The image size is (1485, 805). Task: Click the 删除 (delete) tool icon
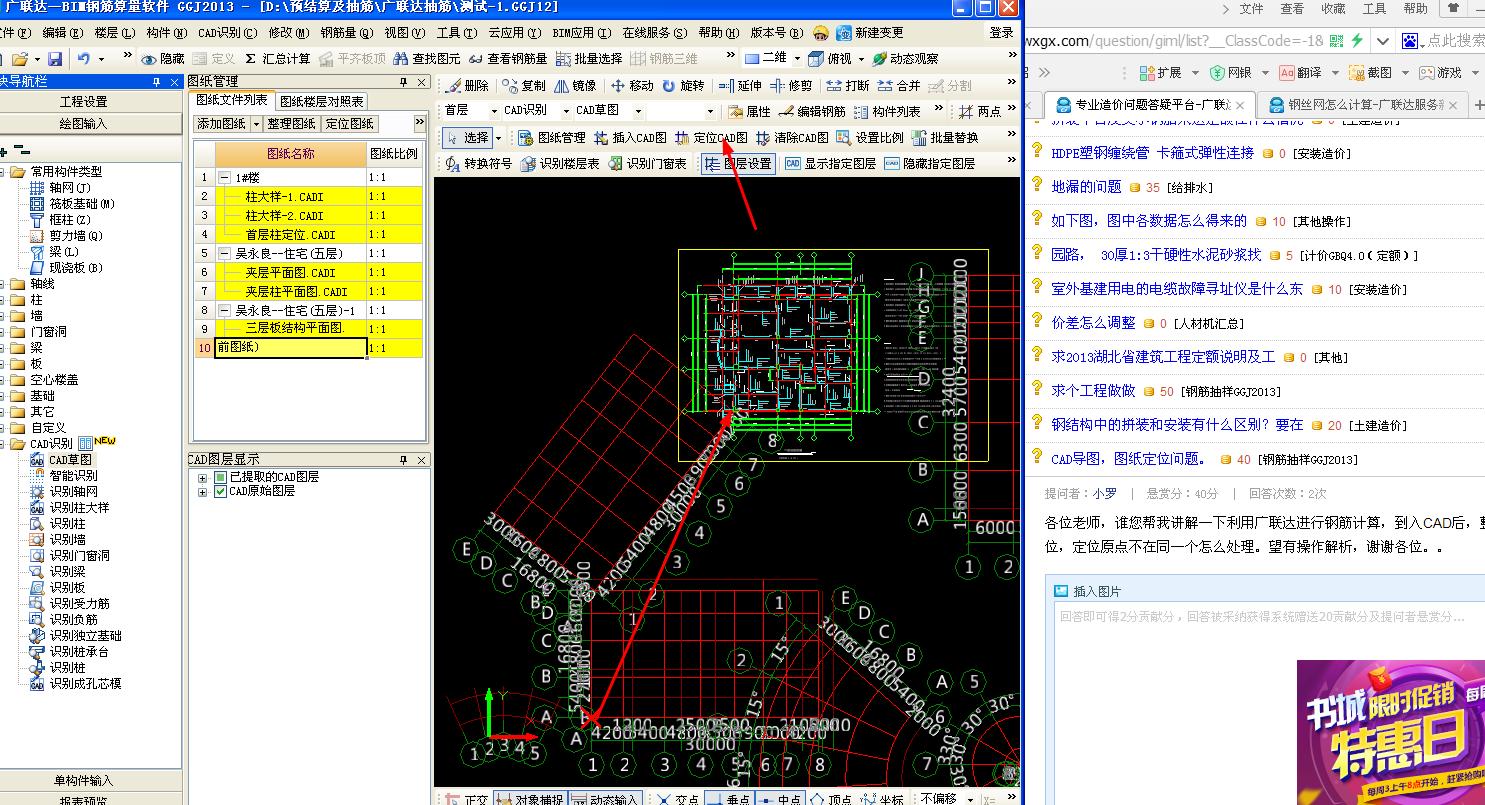coord(468,86)
